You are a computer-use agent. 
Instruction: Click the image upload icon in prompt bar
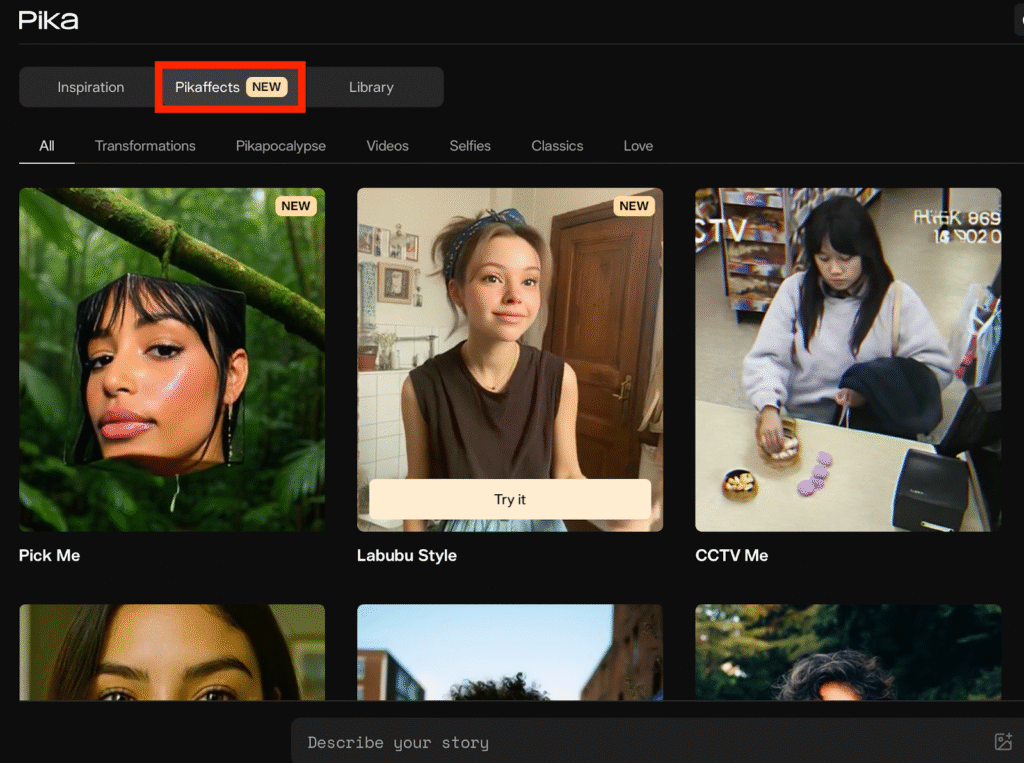coord(1003,742)
